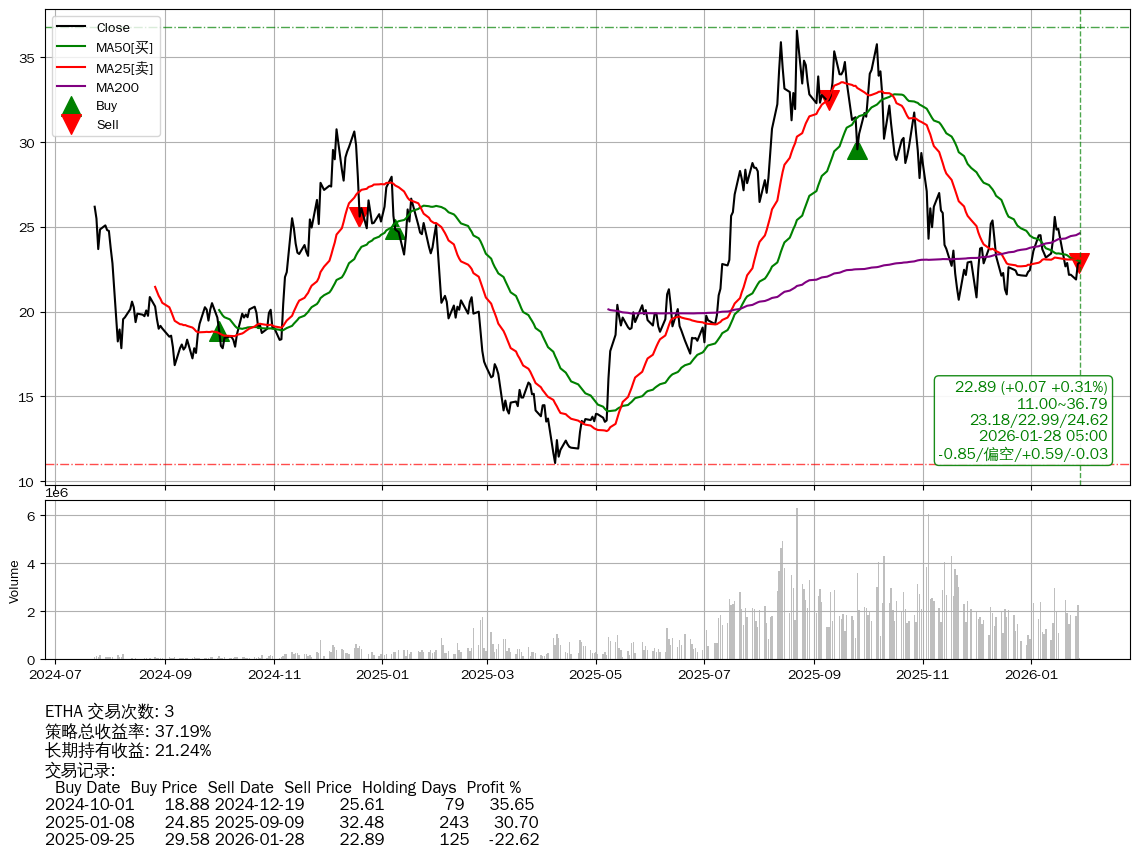1139x857 pixels.
Task: Click the red Sell triangle in the legend
Action: click(71, 124)
